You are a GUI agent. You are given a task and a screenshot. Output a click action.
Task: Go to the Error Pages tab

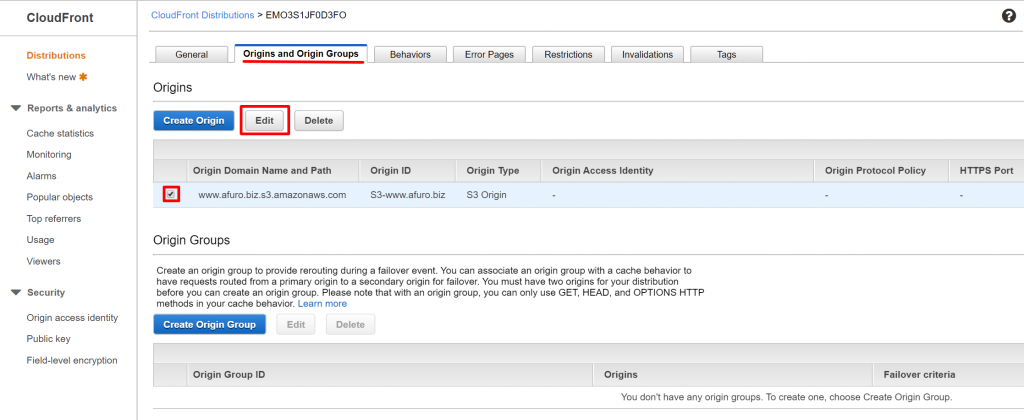point(489,54)
